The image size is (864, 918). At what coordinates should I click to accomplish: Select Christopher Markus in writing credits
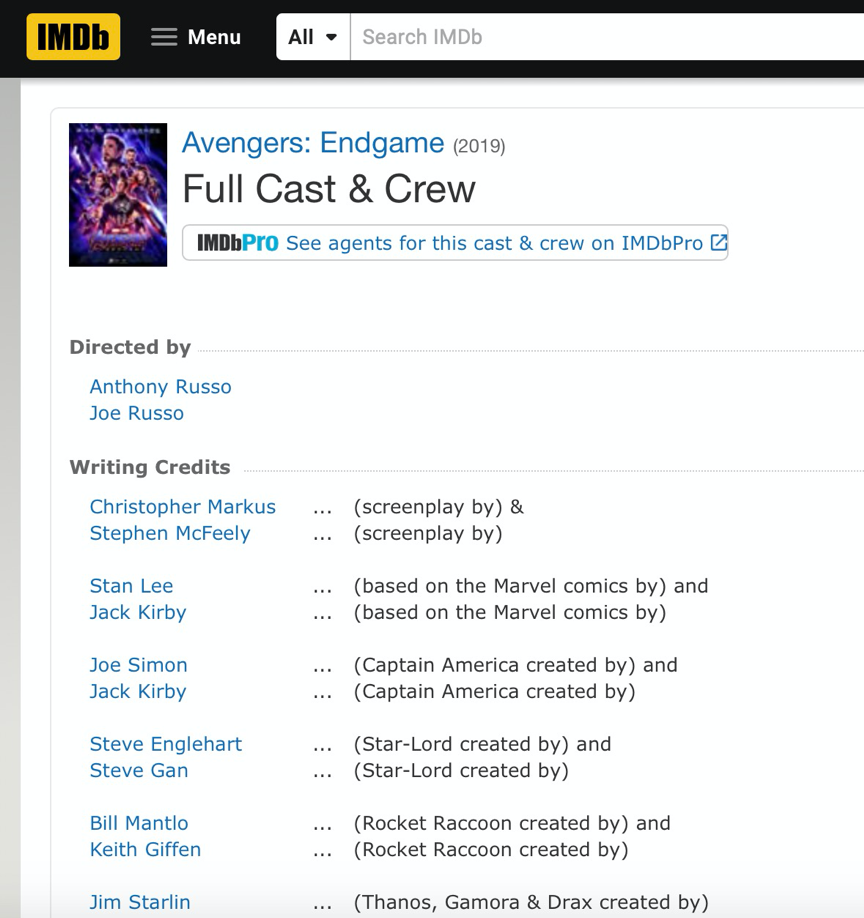(x=182, y=507)
